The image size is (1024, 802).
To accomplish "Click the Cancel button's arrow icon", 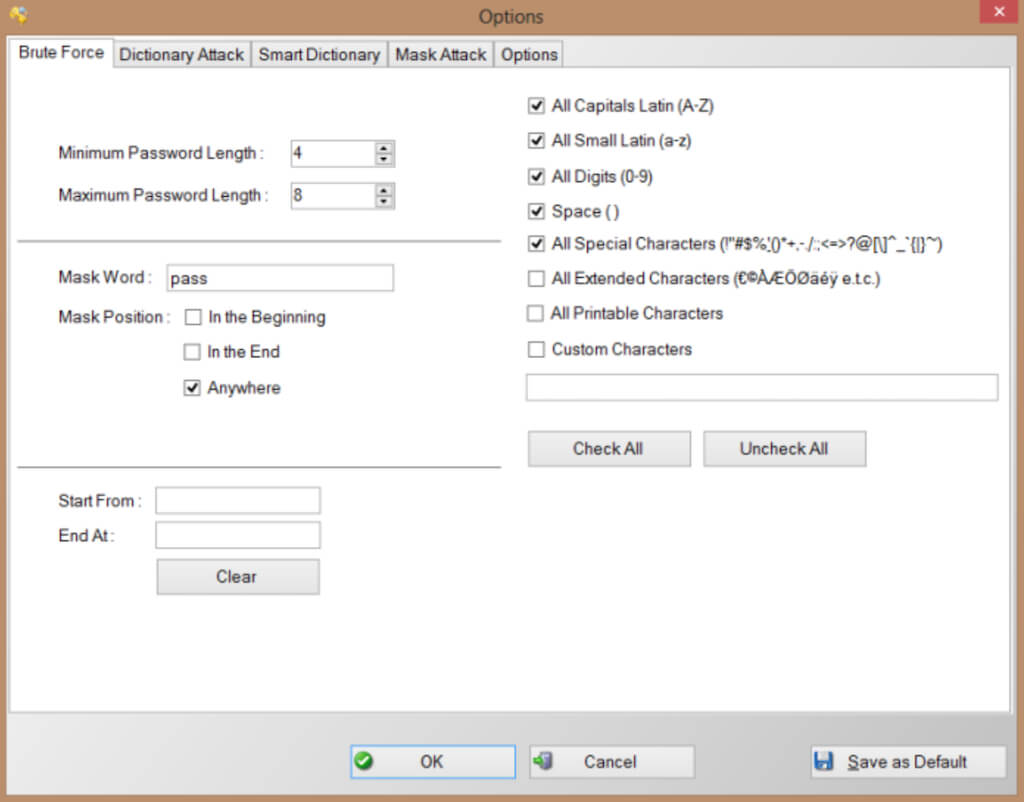I will (543, 761).
